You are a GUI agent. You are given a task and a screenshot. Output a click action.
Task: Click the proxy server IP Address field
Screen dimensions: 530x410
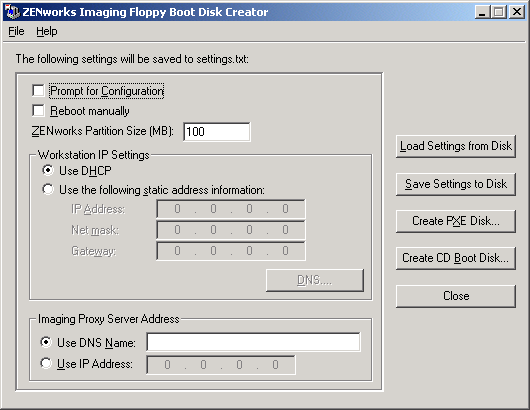[x=221, y=365]
